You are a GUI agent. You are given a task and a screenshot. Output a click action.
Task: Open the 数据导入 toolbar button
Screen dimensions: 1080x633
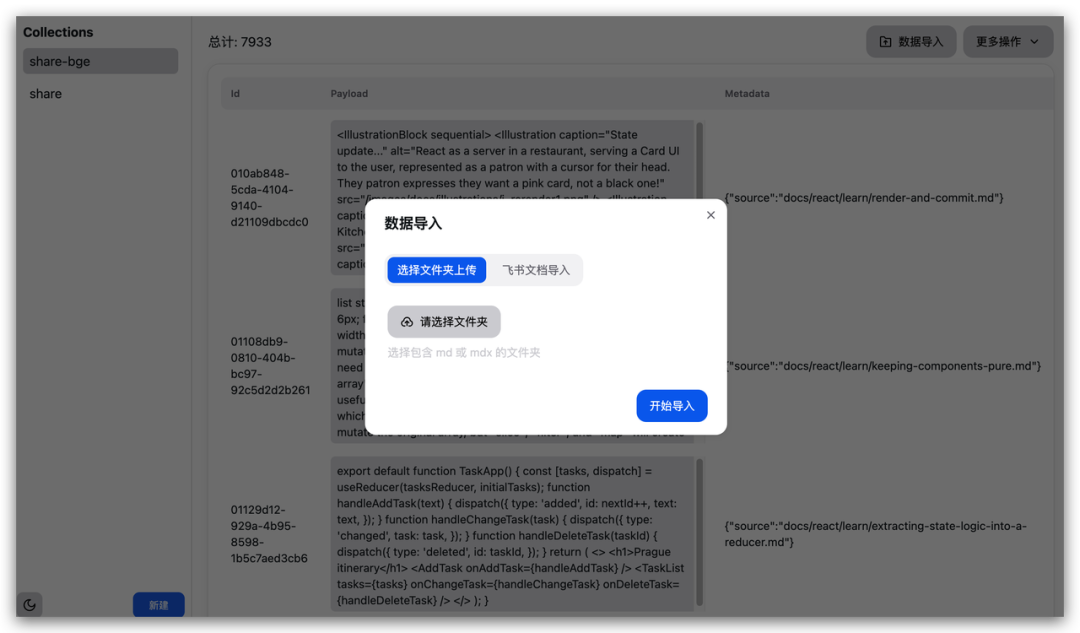point(911,41)
